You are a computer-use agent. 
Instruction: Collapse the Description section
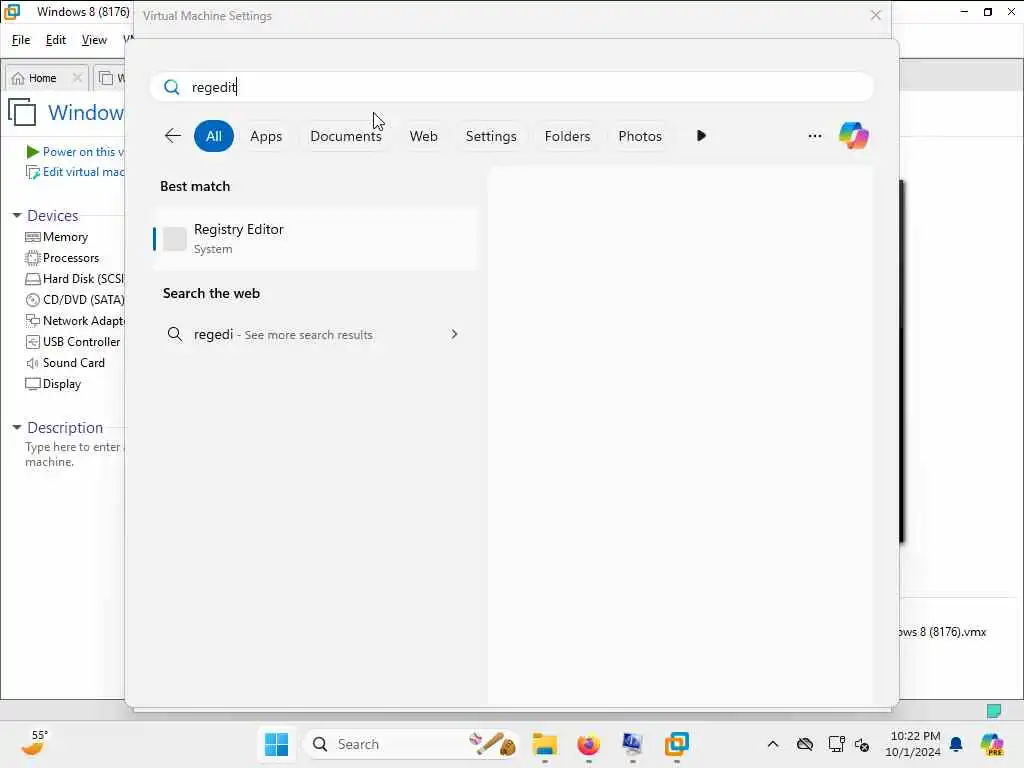[x=17, y=427]
